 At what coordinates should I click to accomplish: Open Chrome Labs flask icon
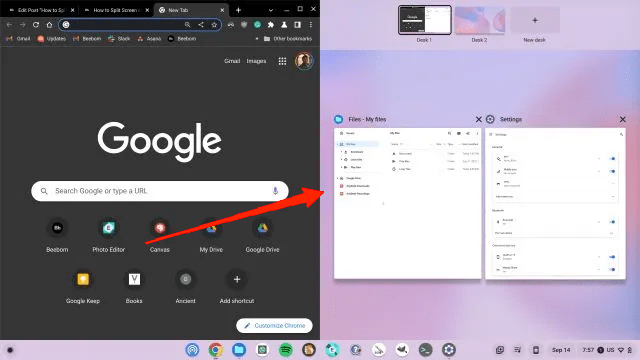(284, 25)
